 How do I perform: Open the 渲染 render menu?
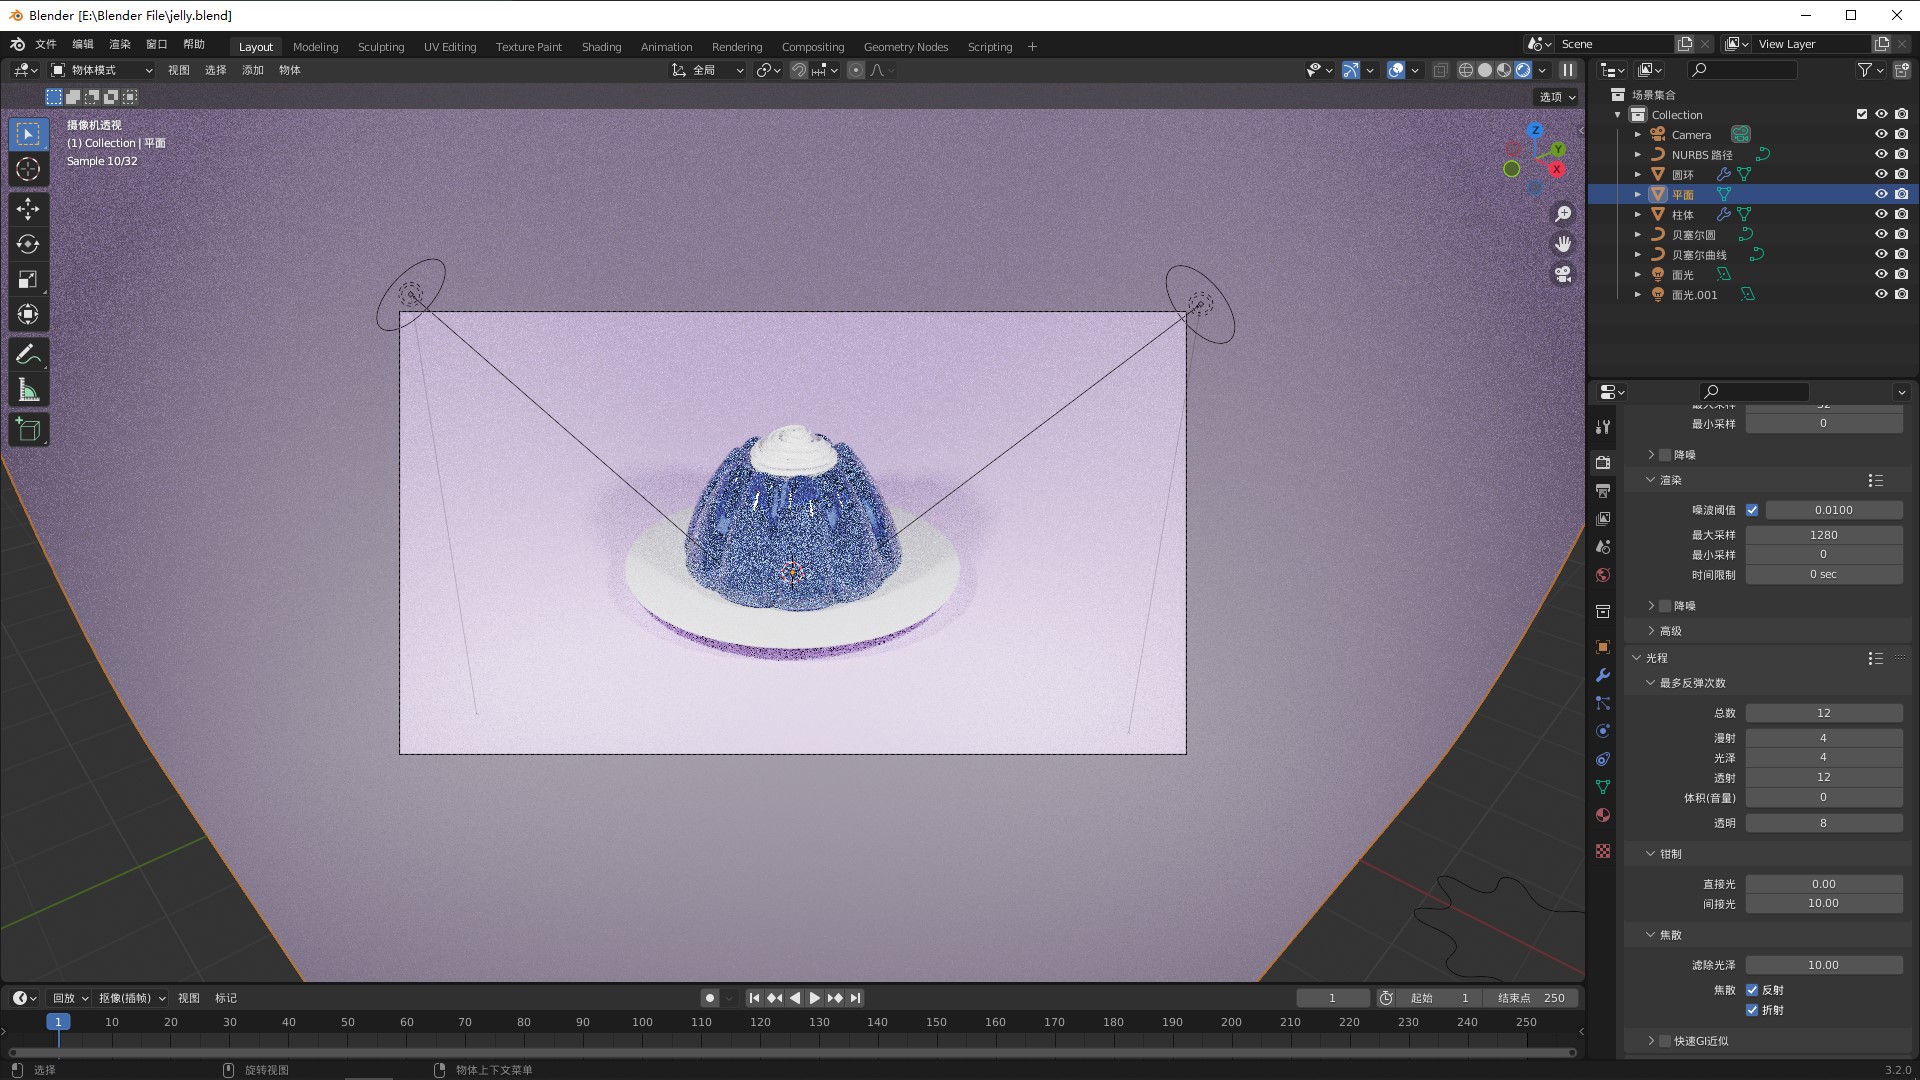click(120, 44)
